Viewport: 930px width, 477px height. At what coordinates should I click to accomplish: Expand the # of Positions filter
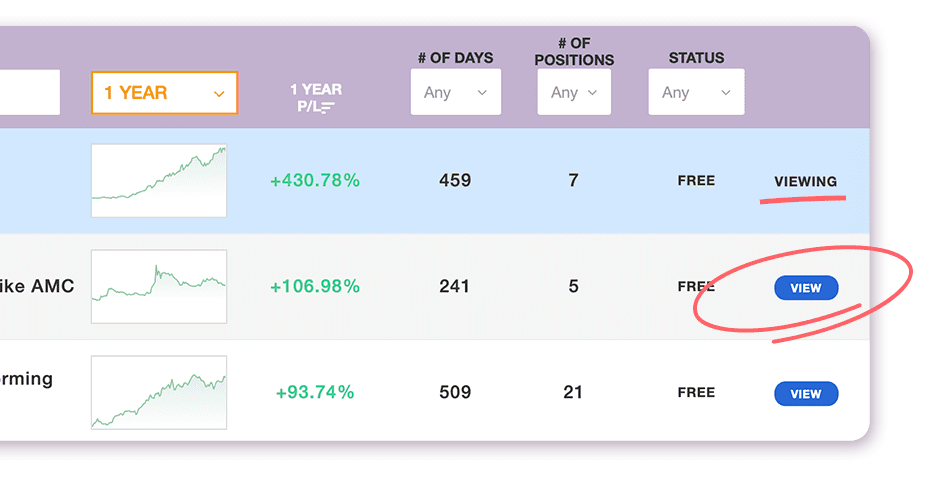pyautogui.click(x=573, y=92)
